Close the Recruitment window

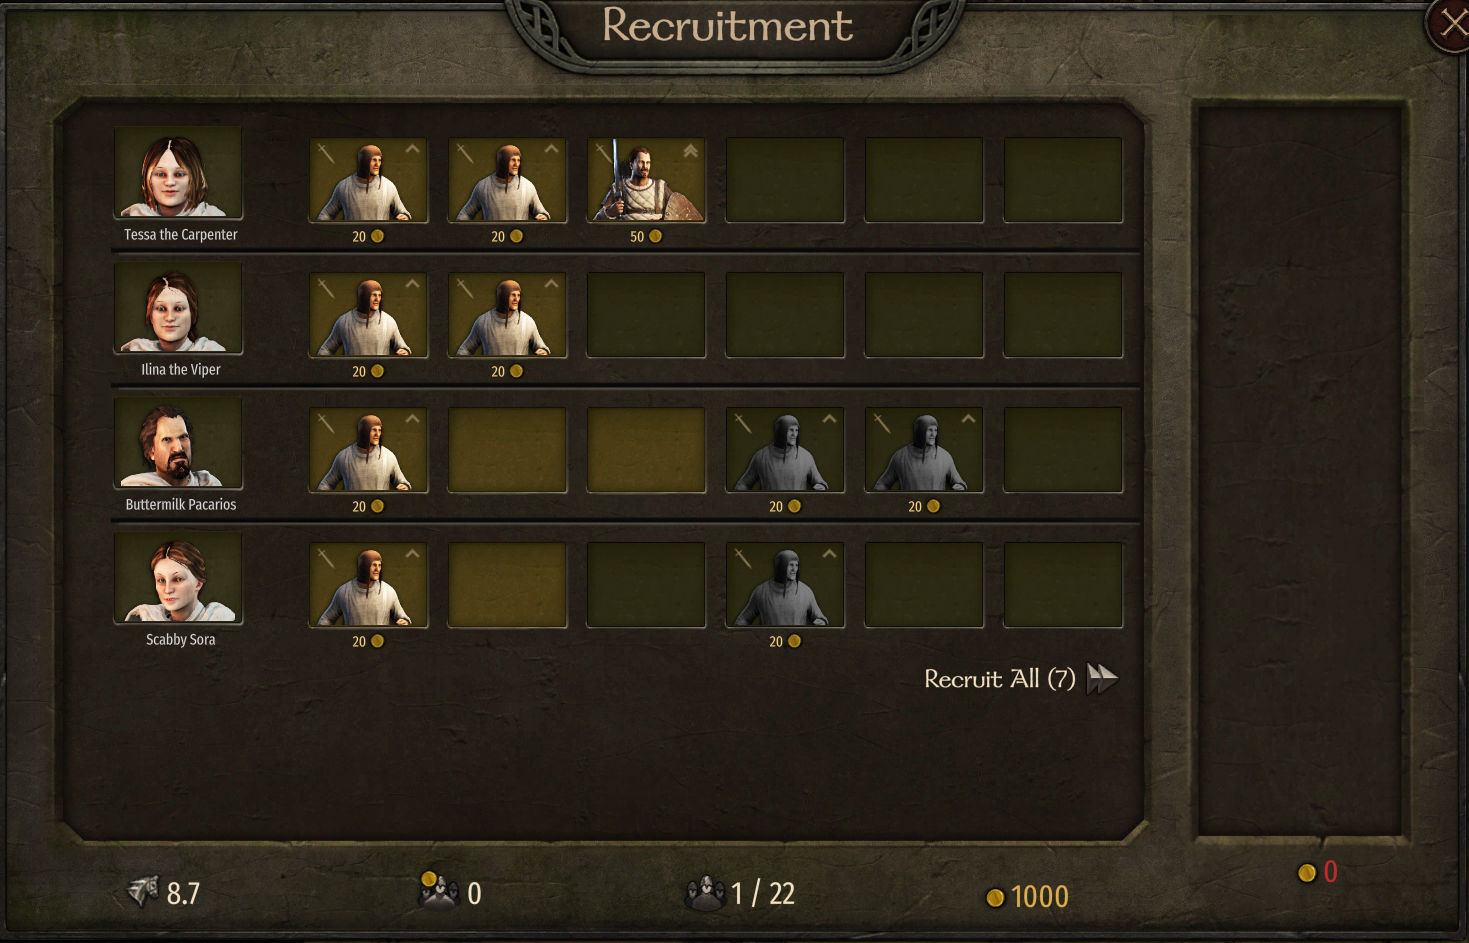pos(1451,24)
